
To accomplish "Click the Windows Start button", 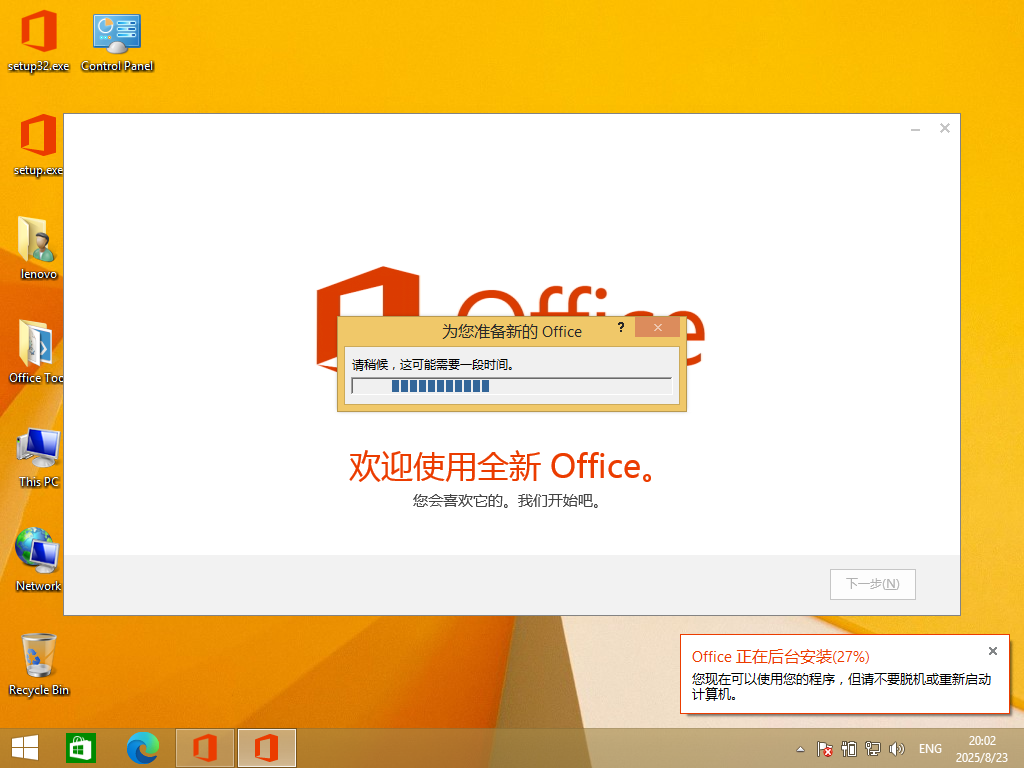I will pyautogui.click(x=25, y=748).
